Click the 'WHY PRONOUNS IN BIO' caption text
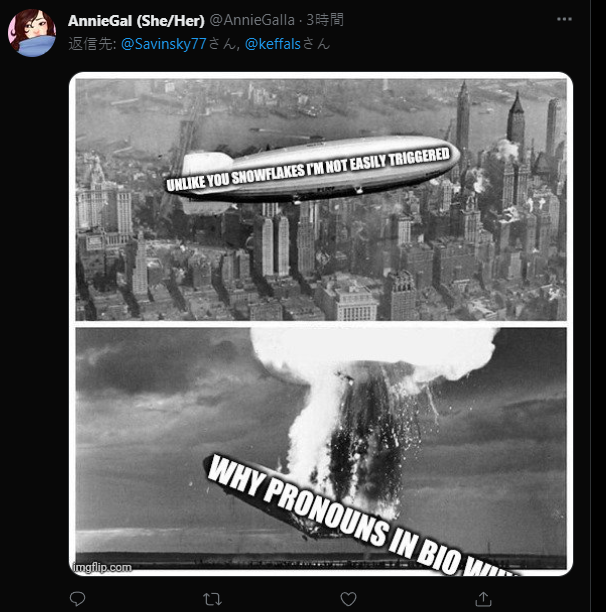The image size is (606, 612). 364,516
